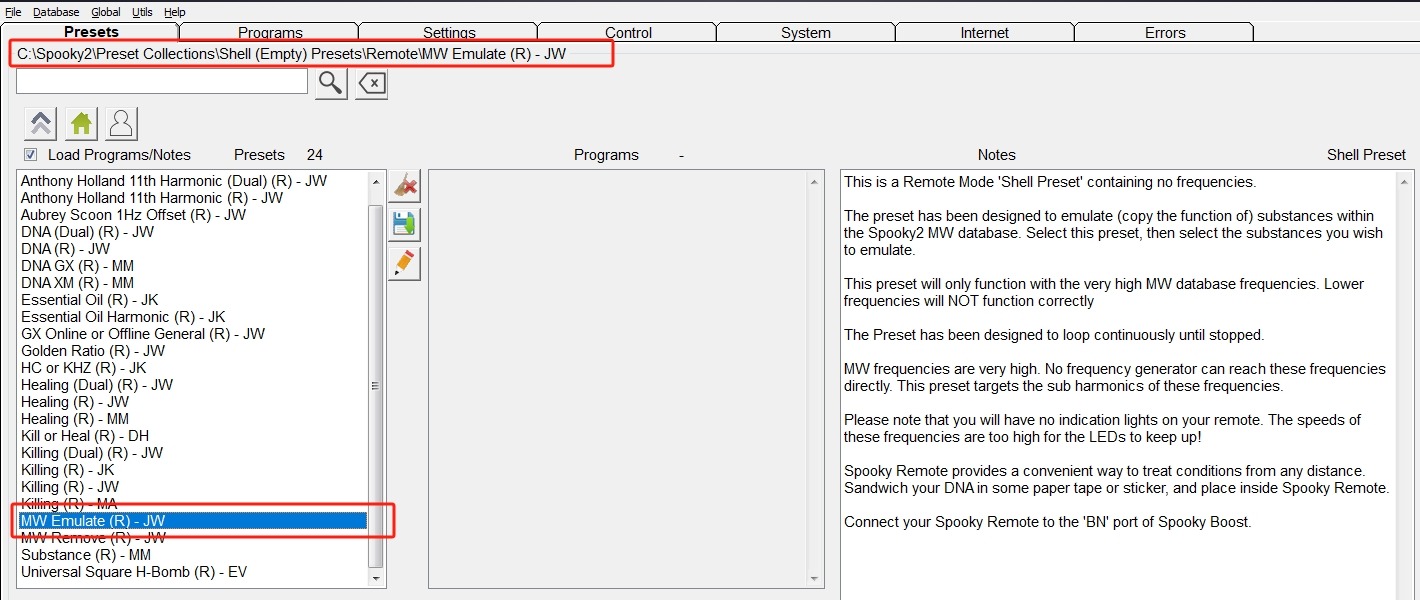Switch to the Programs tab

tap(270, 32)
